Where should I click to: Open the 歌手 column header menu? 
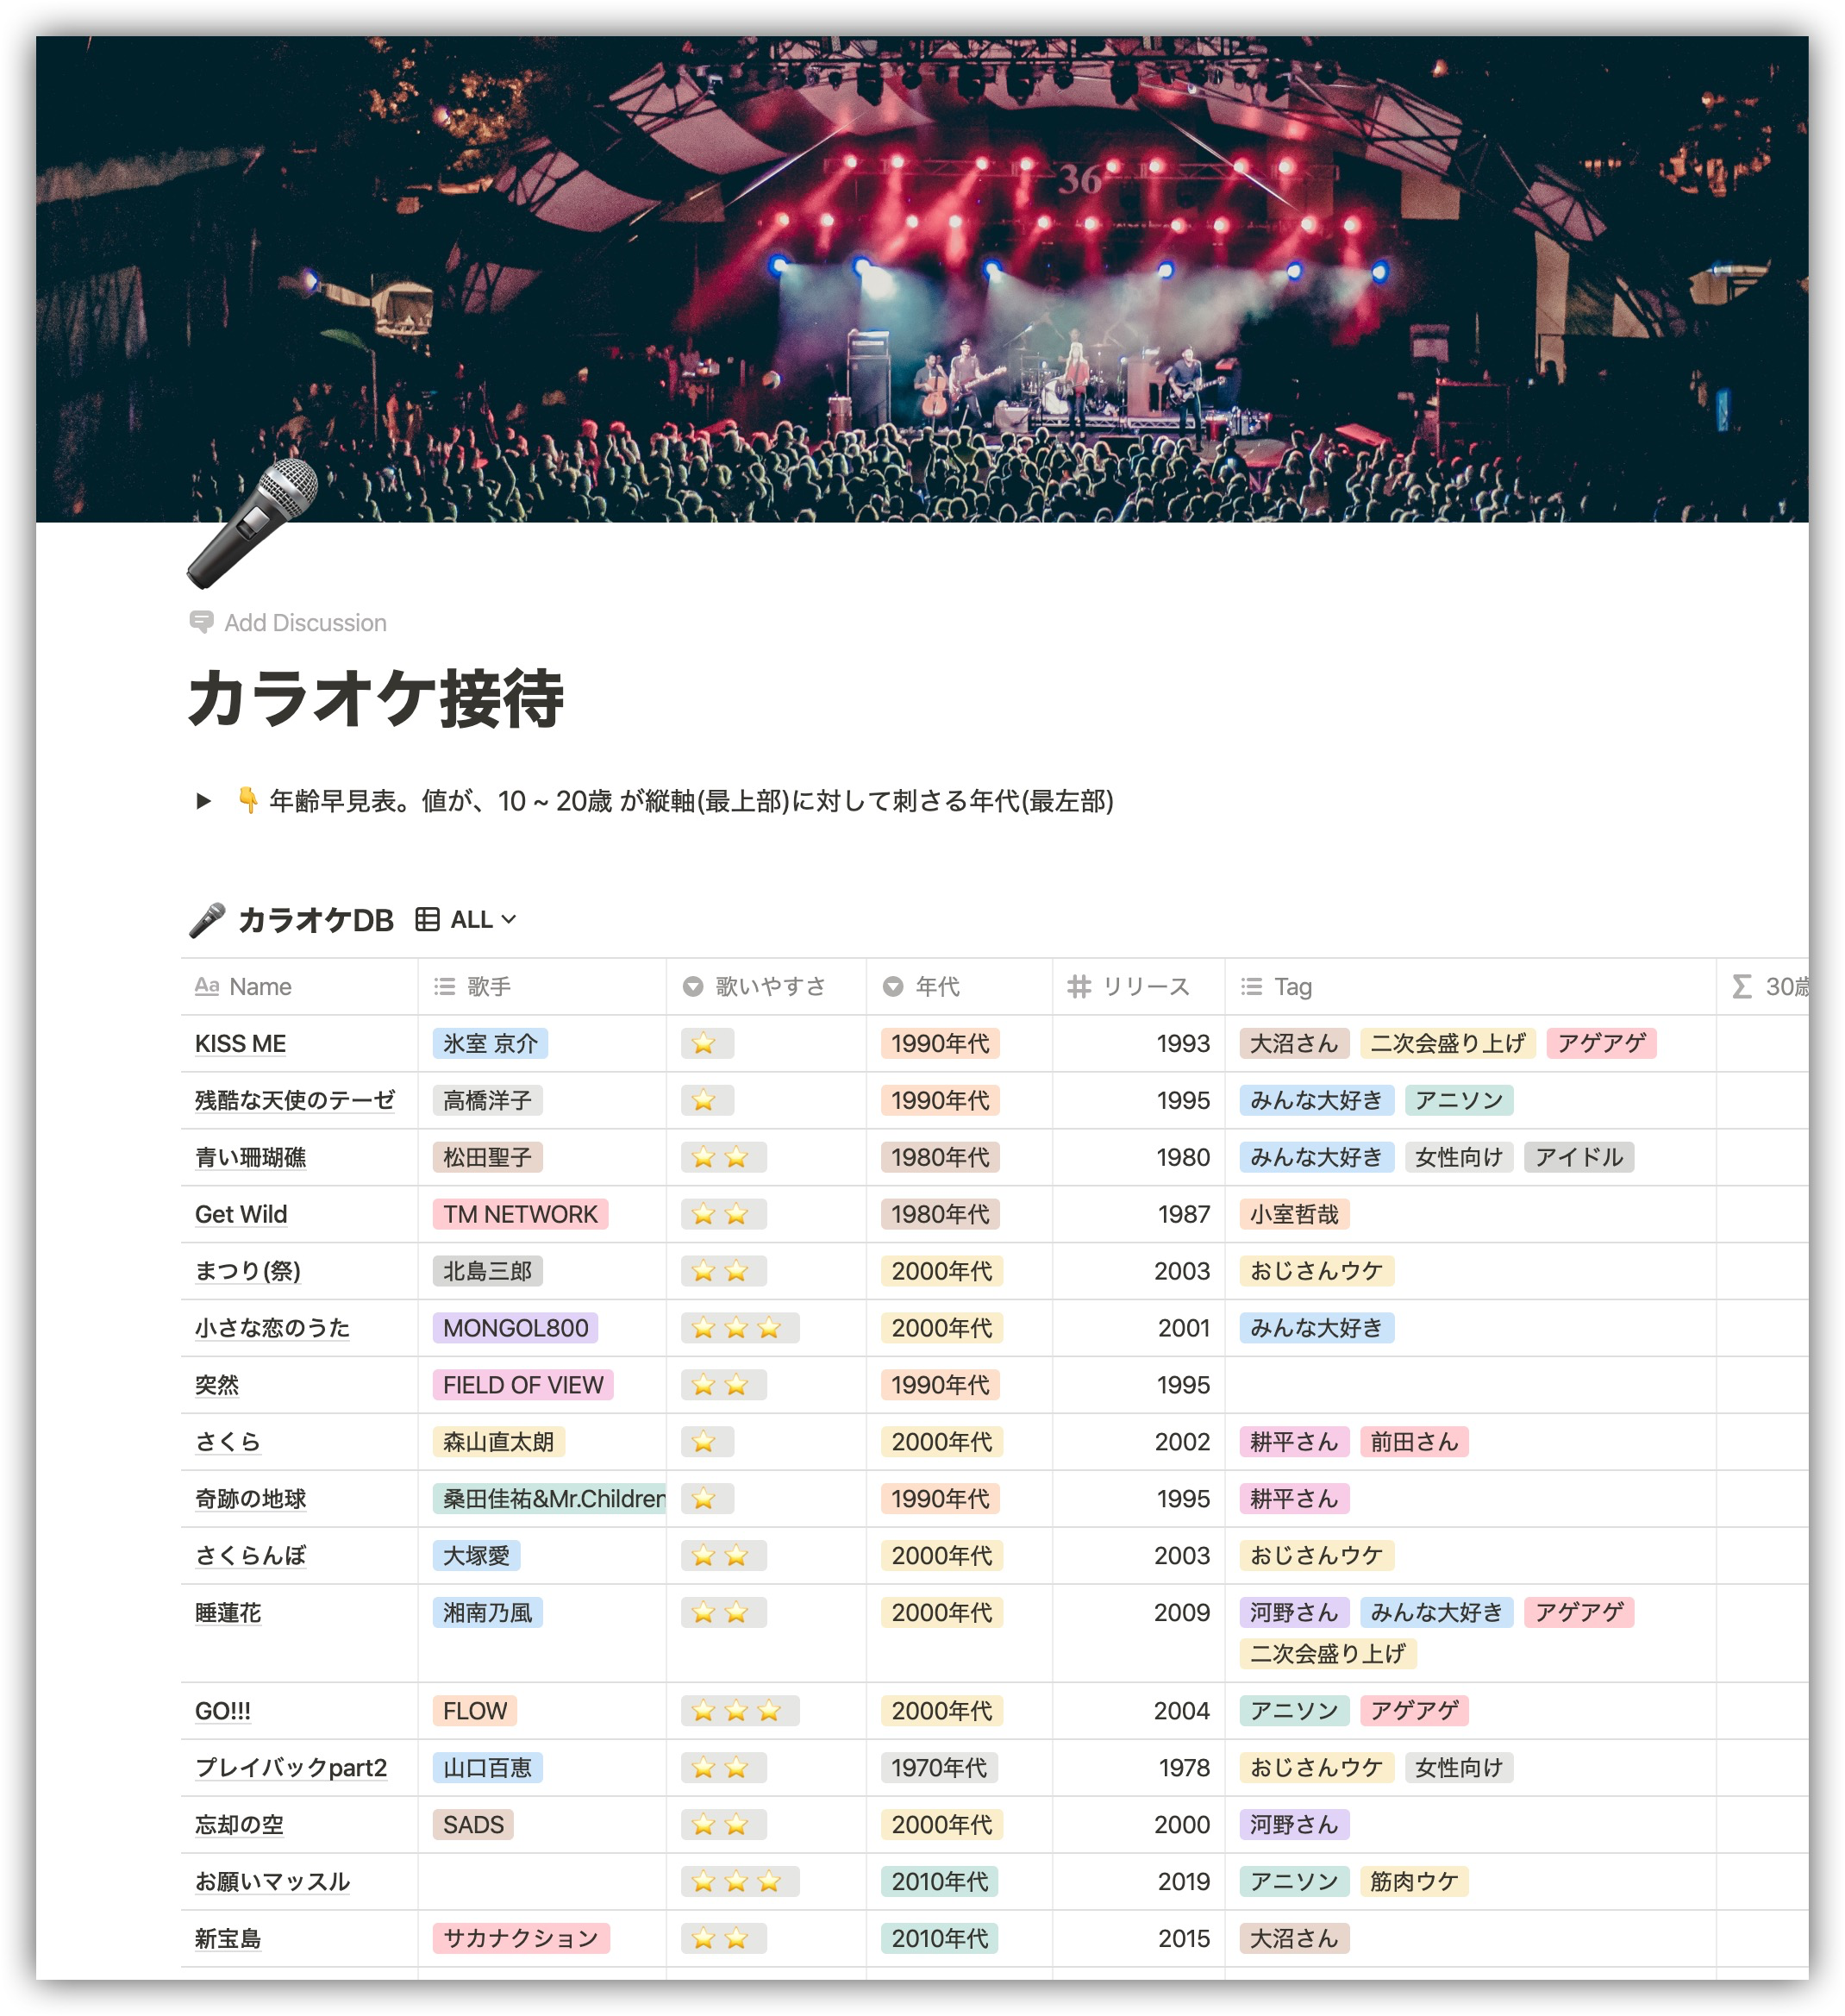click(542, 986)
